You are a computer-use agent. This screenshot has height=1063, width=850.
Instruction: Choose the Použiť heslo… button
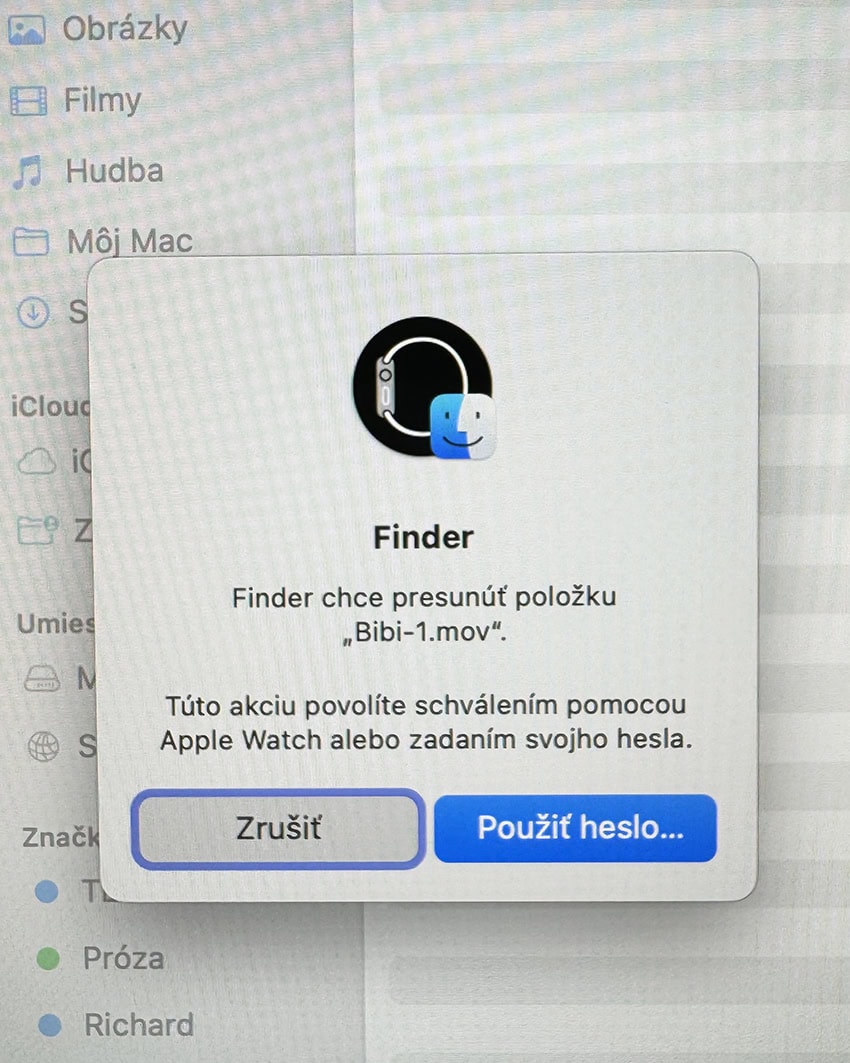click(575, 828)
